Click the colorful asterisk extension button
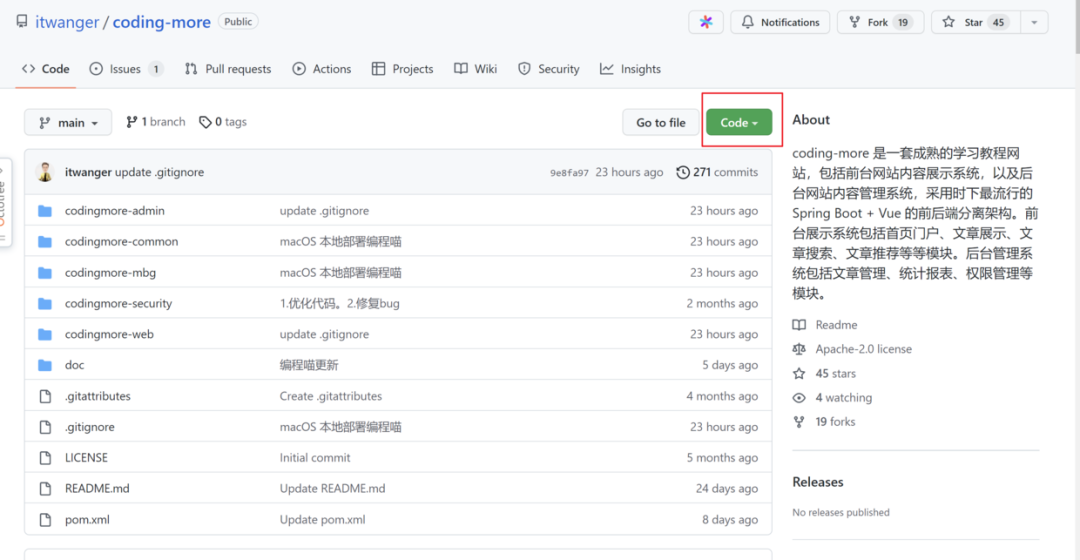Screen dimensions: 1080x560 pos(706,22)
